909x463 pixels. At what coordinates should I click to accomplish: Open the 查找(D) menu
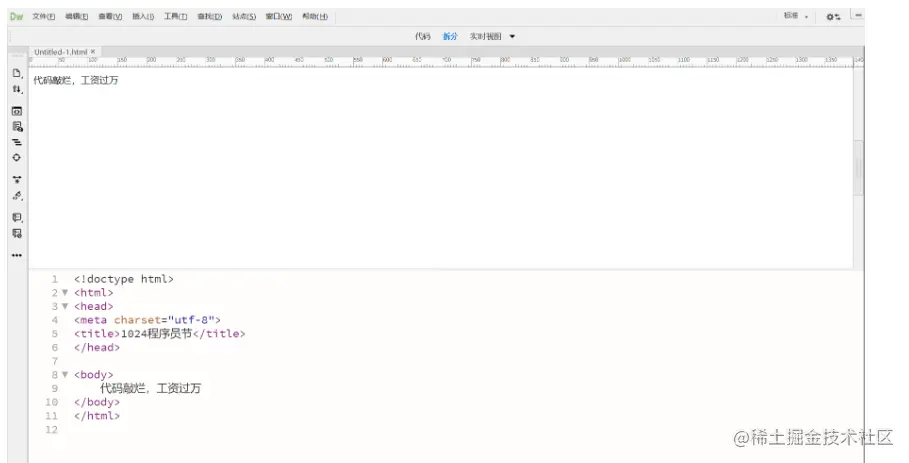tap(209, 17)
